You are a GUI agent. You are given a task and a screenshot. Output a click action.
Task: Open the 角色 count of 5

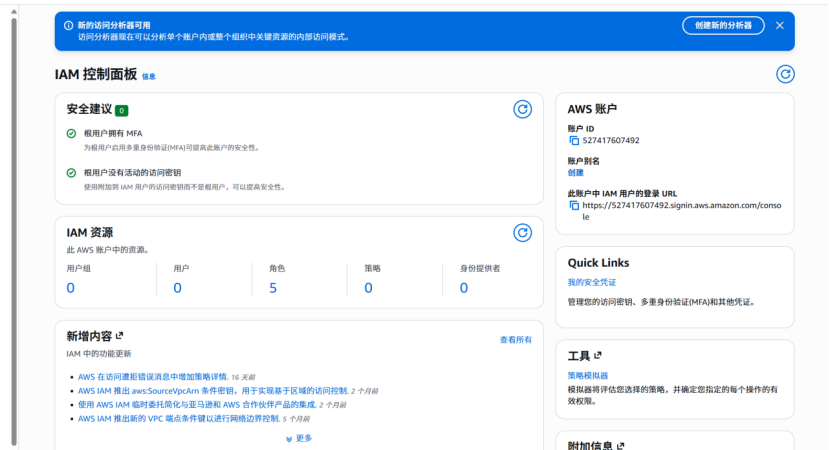[273, 288]
